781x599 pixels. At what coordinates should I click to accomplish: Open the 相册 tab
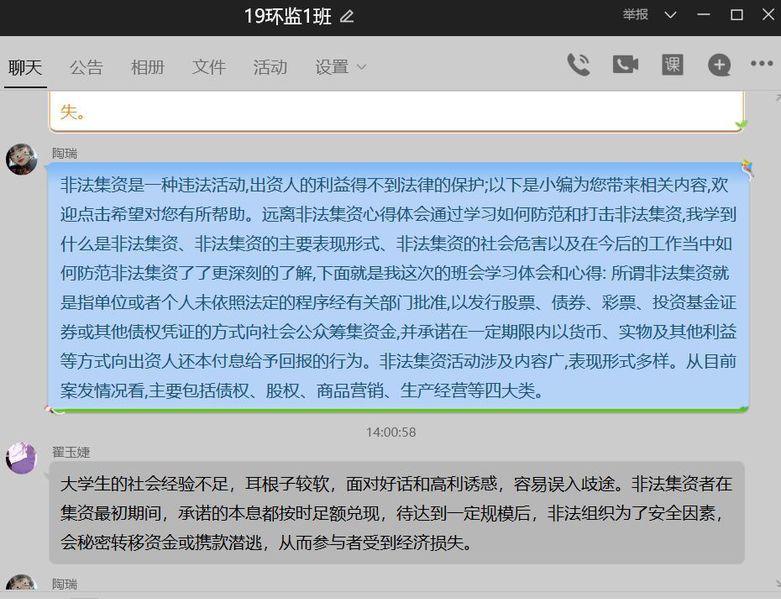coord(147,67)
